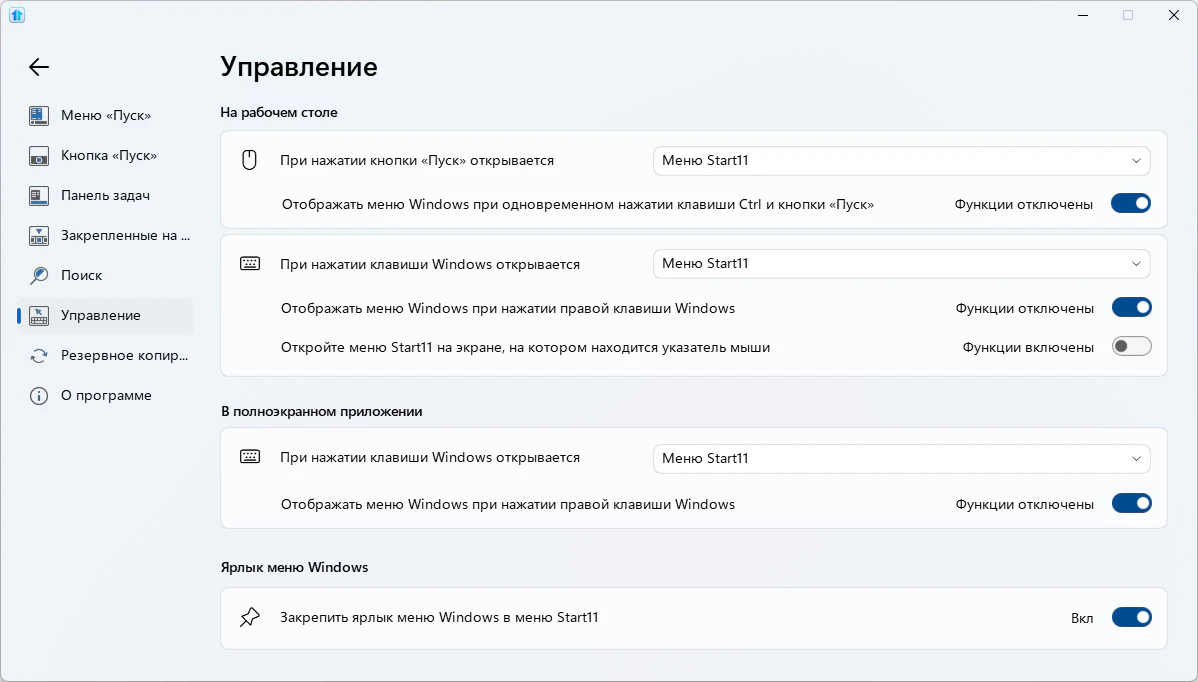Click the «На рабочем столе» section label
Screen dimensions: 1198x682
[x=279, y=112]
